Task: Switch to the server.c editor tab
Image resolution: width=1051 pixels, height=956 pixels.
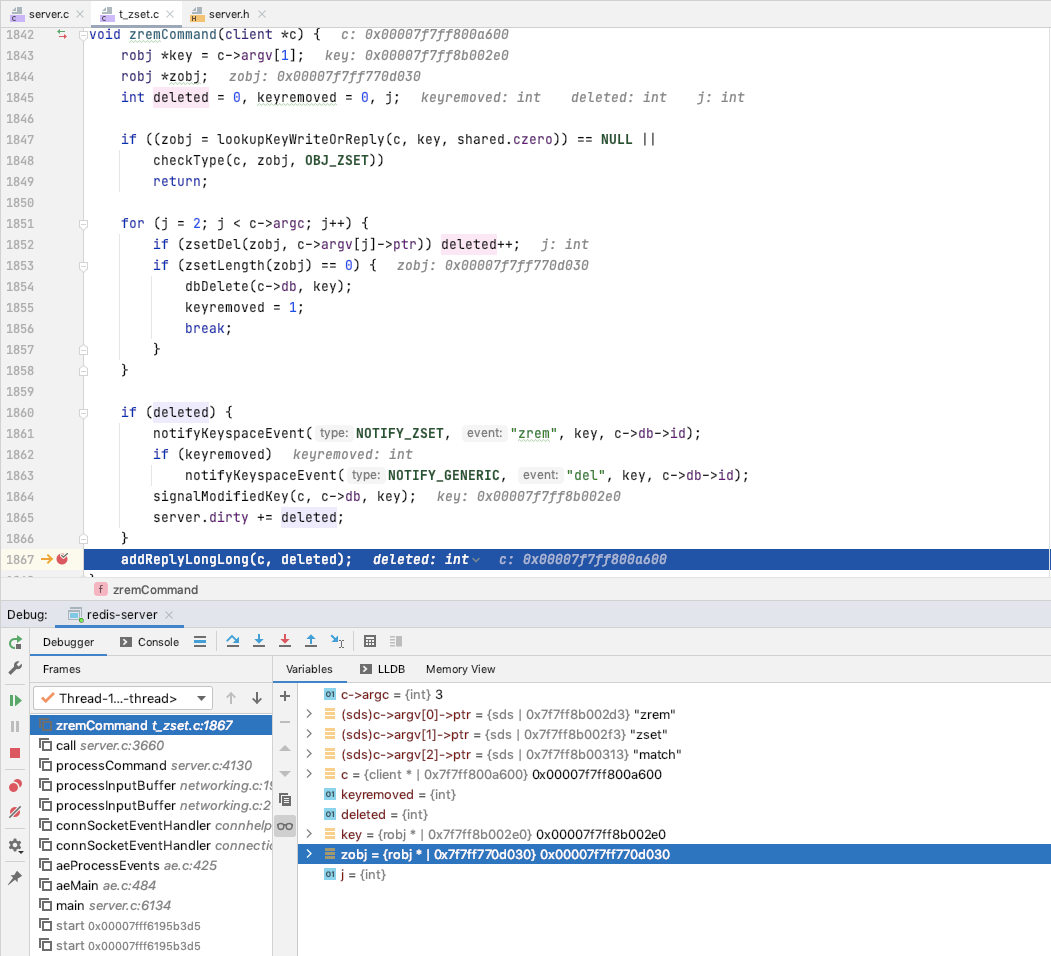Action: [48, 14]
